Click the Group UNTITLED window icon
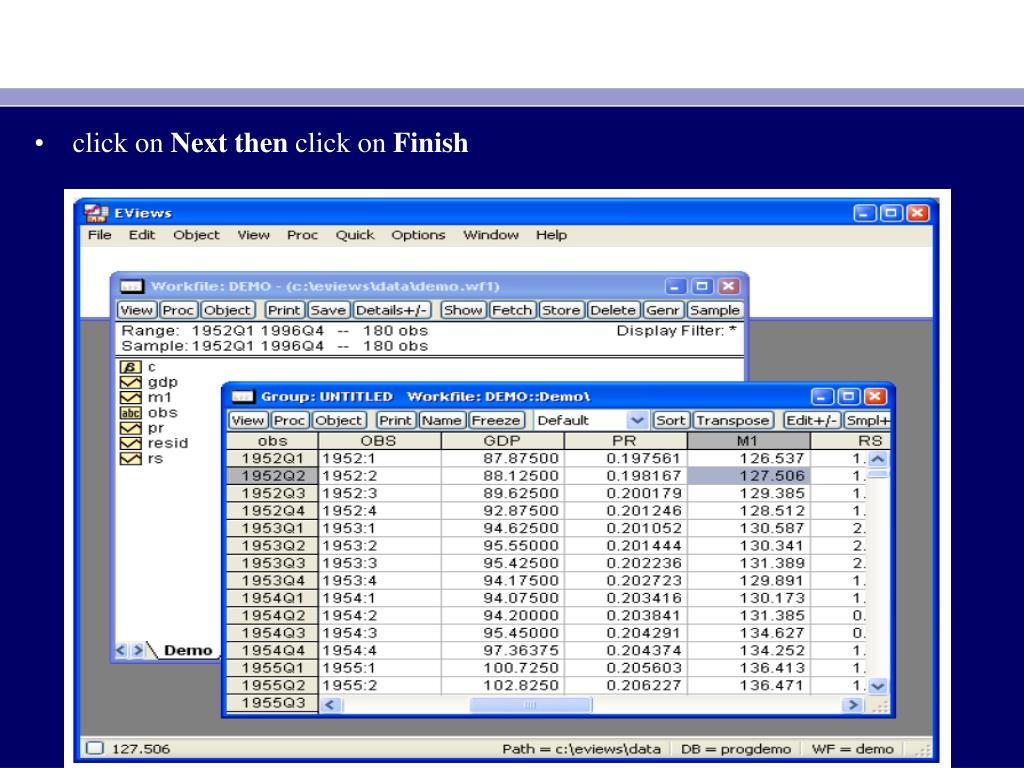The height and width of the screenshot is (768, 1024). click(x=243, y=396)
